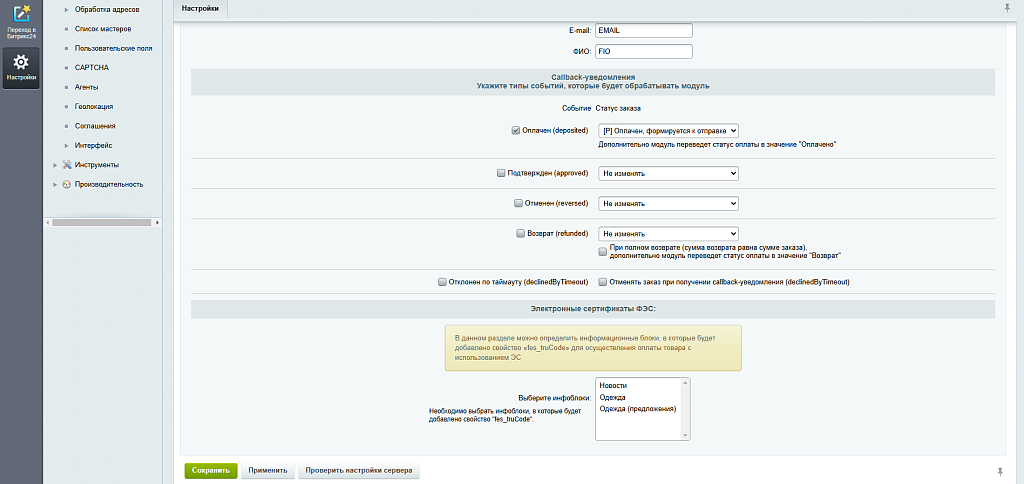
Task: Enable the Отменен (reversed) checkbox
Action: pyautogui.click(x=518, y=203)
